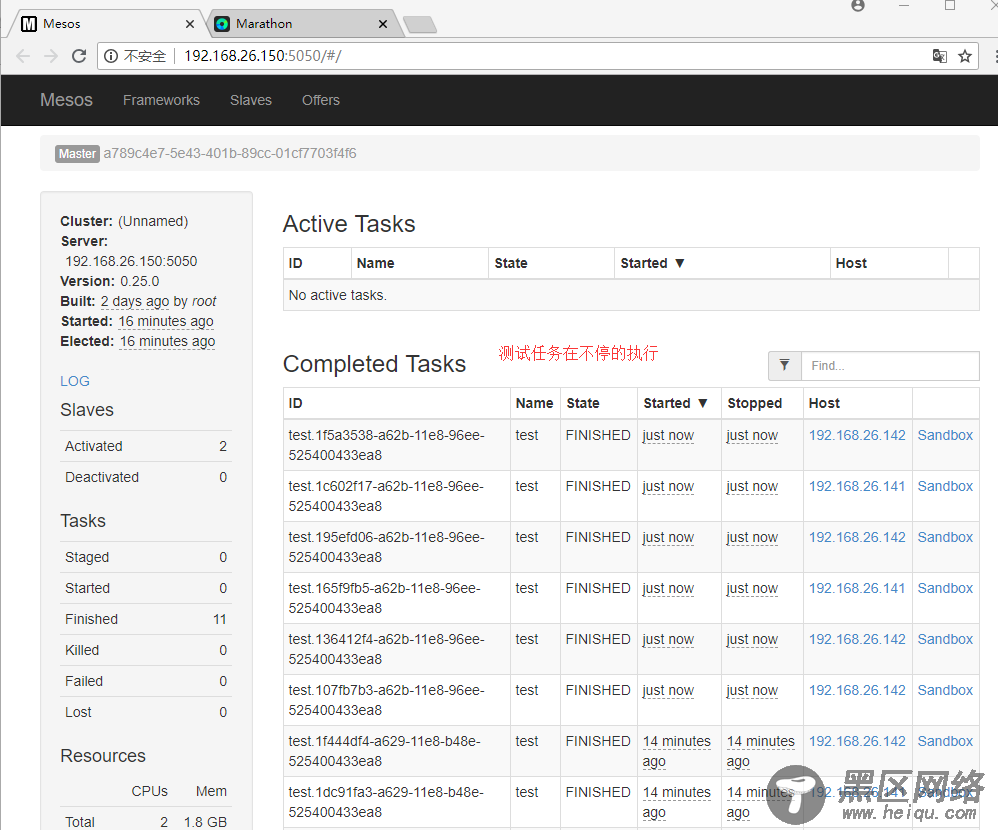
Task: Click the Marathon tab favicon
Action: point(221,24)
